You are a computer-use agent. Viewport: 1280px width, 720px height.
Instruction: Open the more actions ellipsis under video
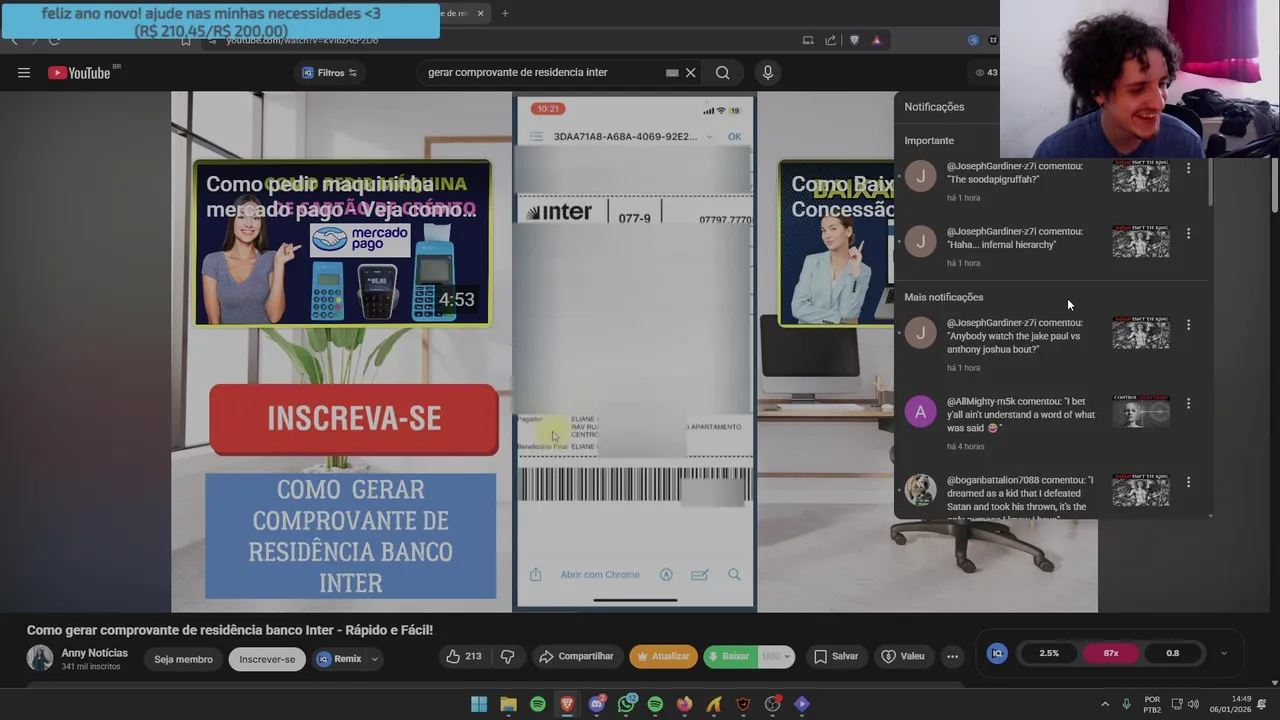952,657
